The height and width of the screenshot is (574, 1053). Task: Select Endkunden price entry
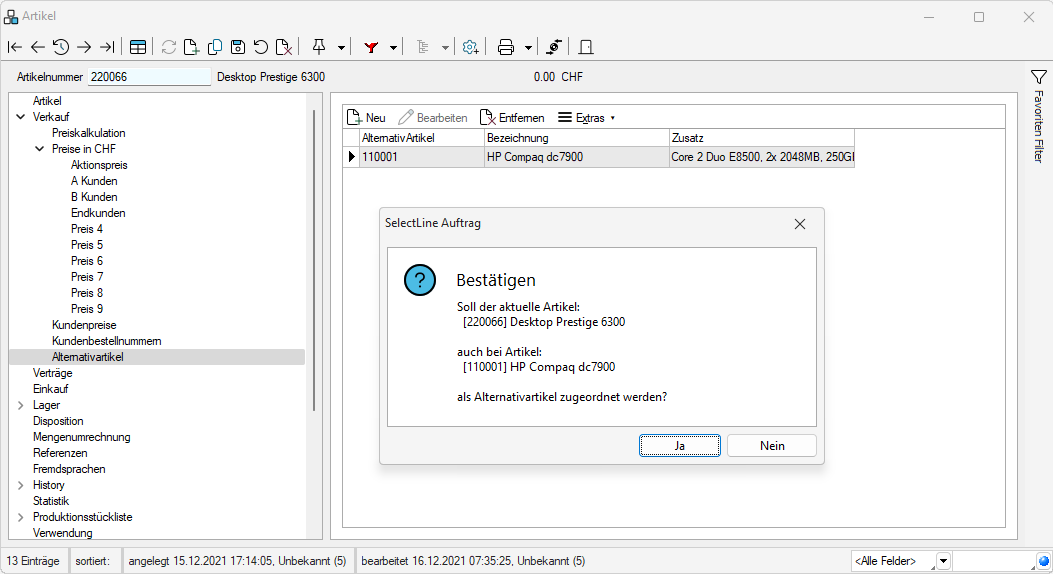[98, 213]
